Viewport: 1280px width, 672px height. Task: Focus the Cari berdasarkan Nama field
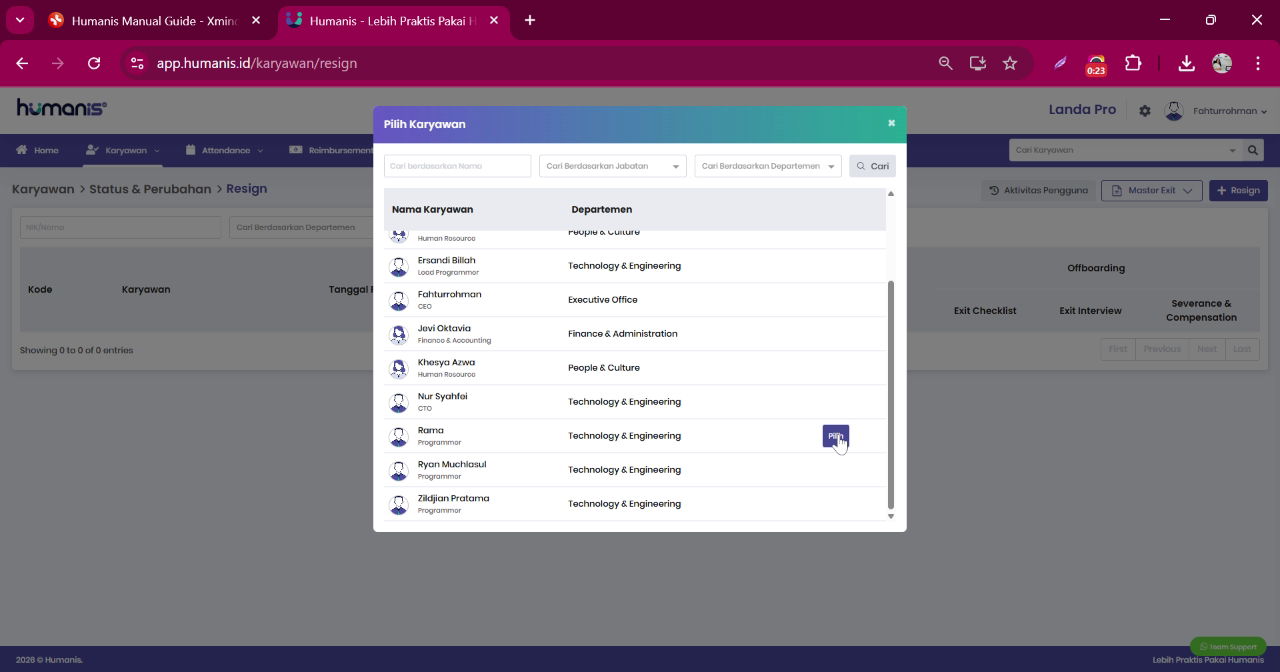tap(457, 166)
